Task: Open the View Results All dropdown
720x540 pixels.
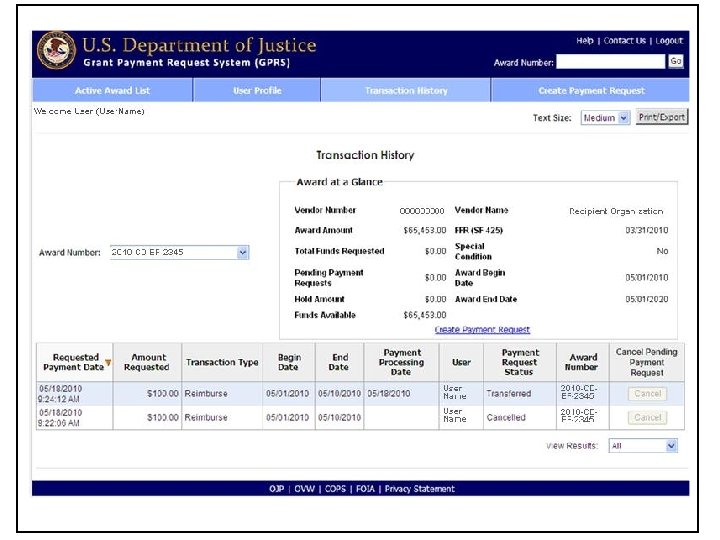Action: pos(643,445)
